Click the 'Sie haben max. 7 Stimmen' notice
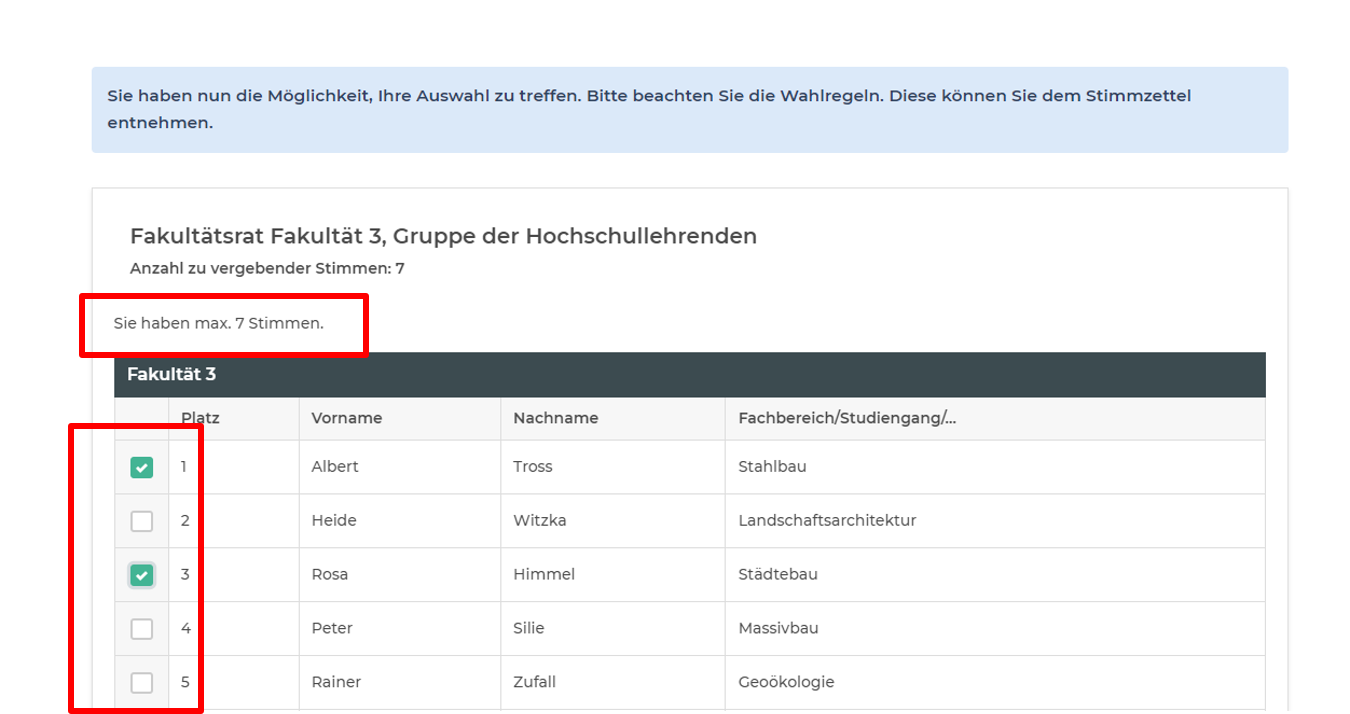 pyautogui.click(x=219, y=323)
